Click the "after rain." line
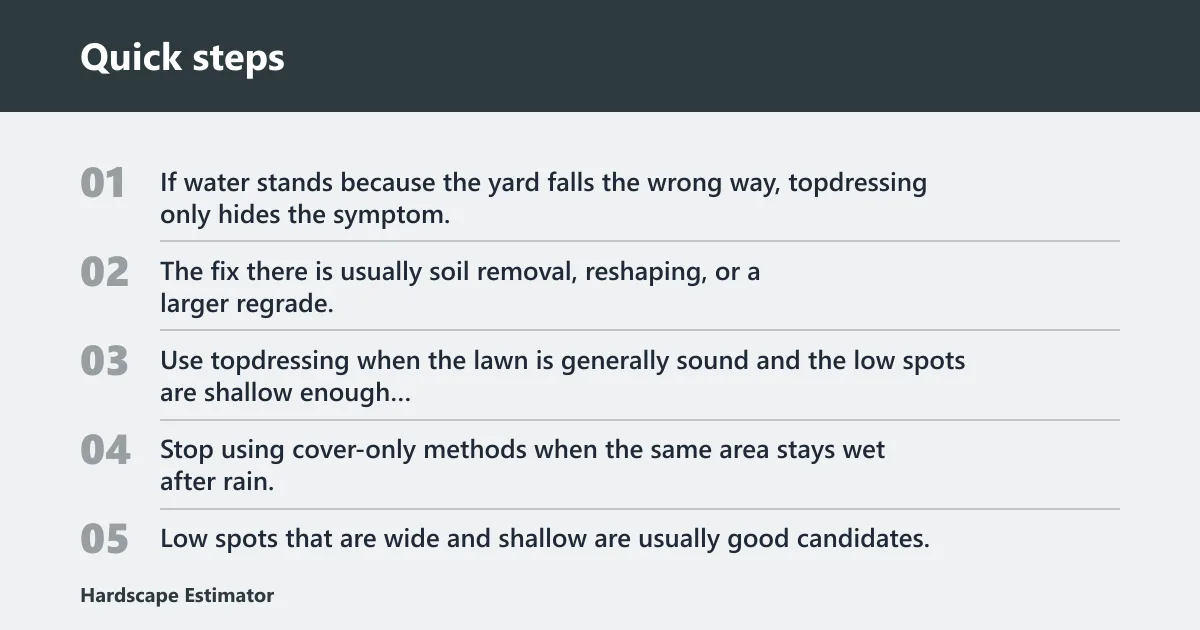This screenshot has height=630, width=1200. (x=217, y=482)
